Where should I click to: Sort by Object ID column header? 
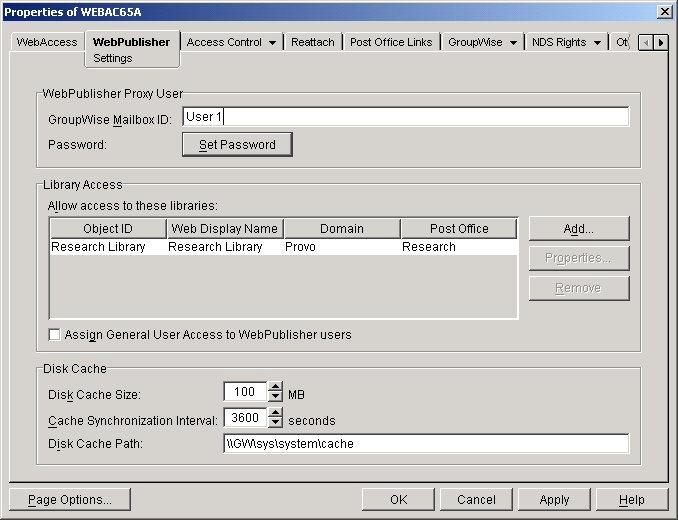[x=108, y=229]
